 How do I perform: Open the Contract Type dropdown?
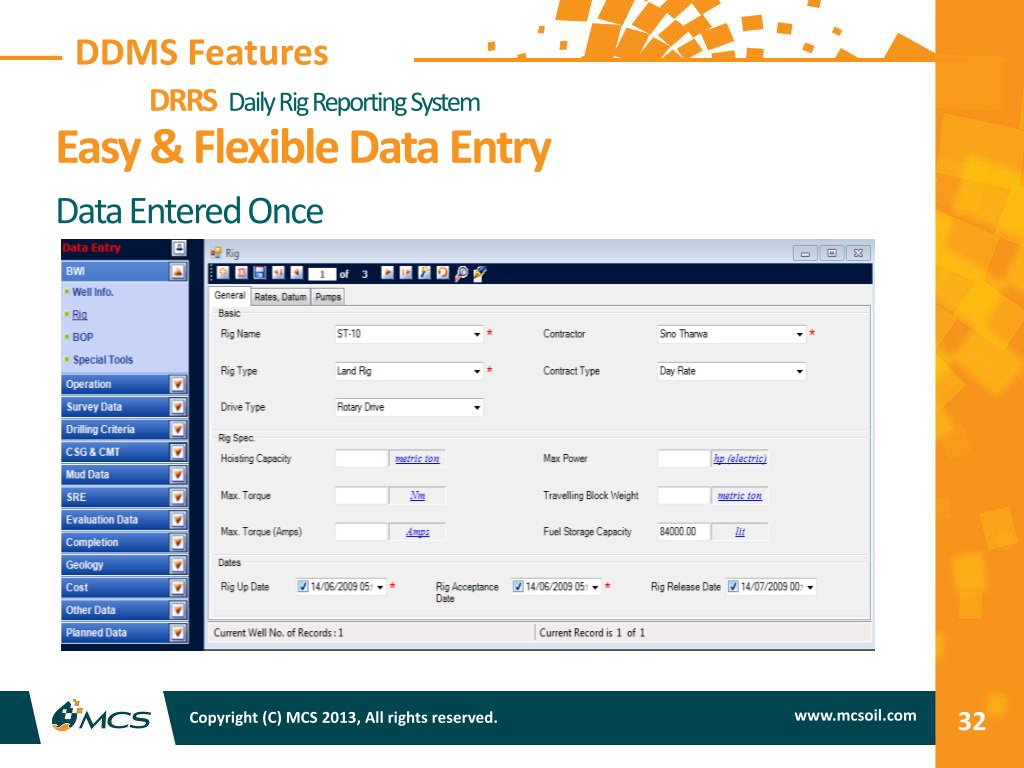(799, 371)
